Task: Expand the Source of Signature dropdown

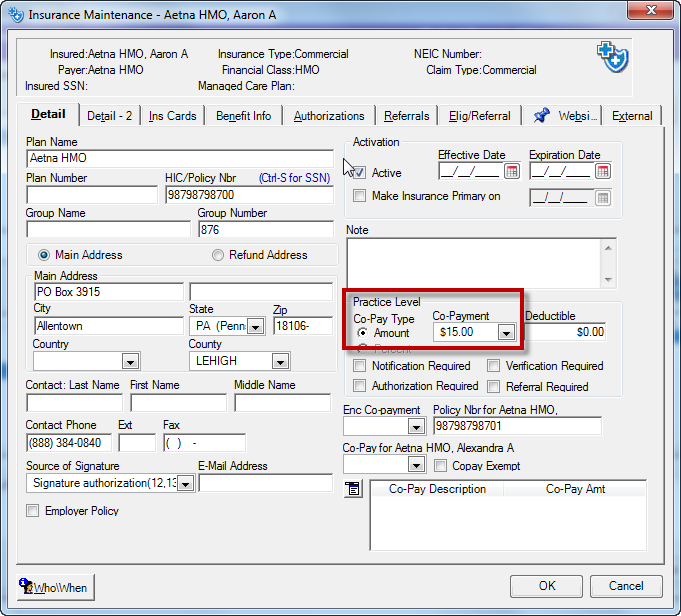Action: [186, 483]
